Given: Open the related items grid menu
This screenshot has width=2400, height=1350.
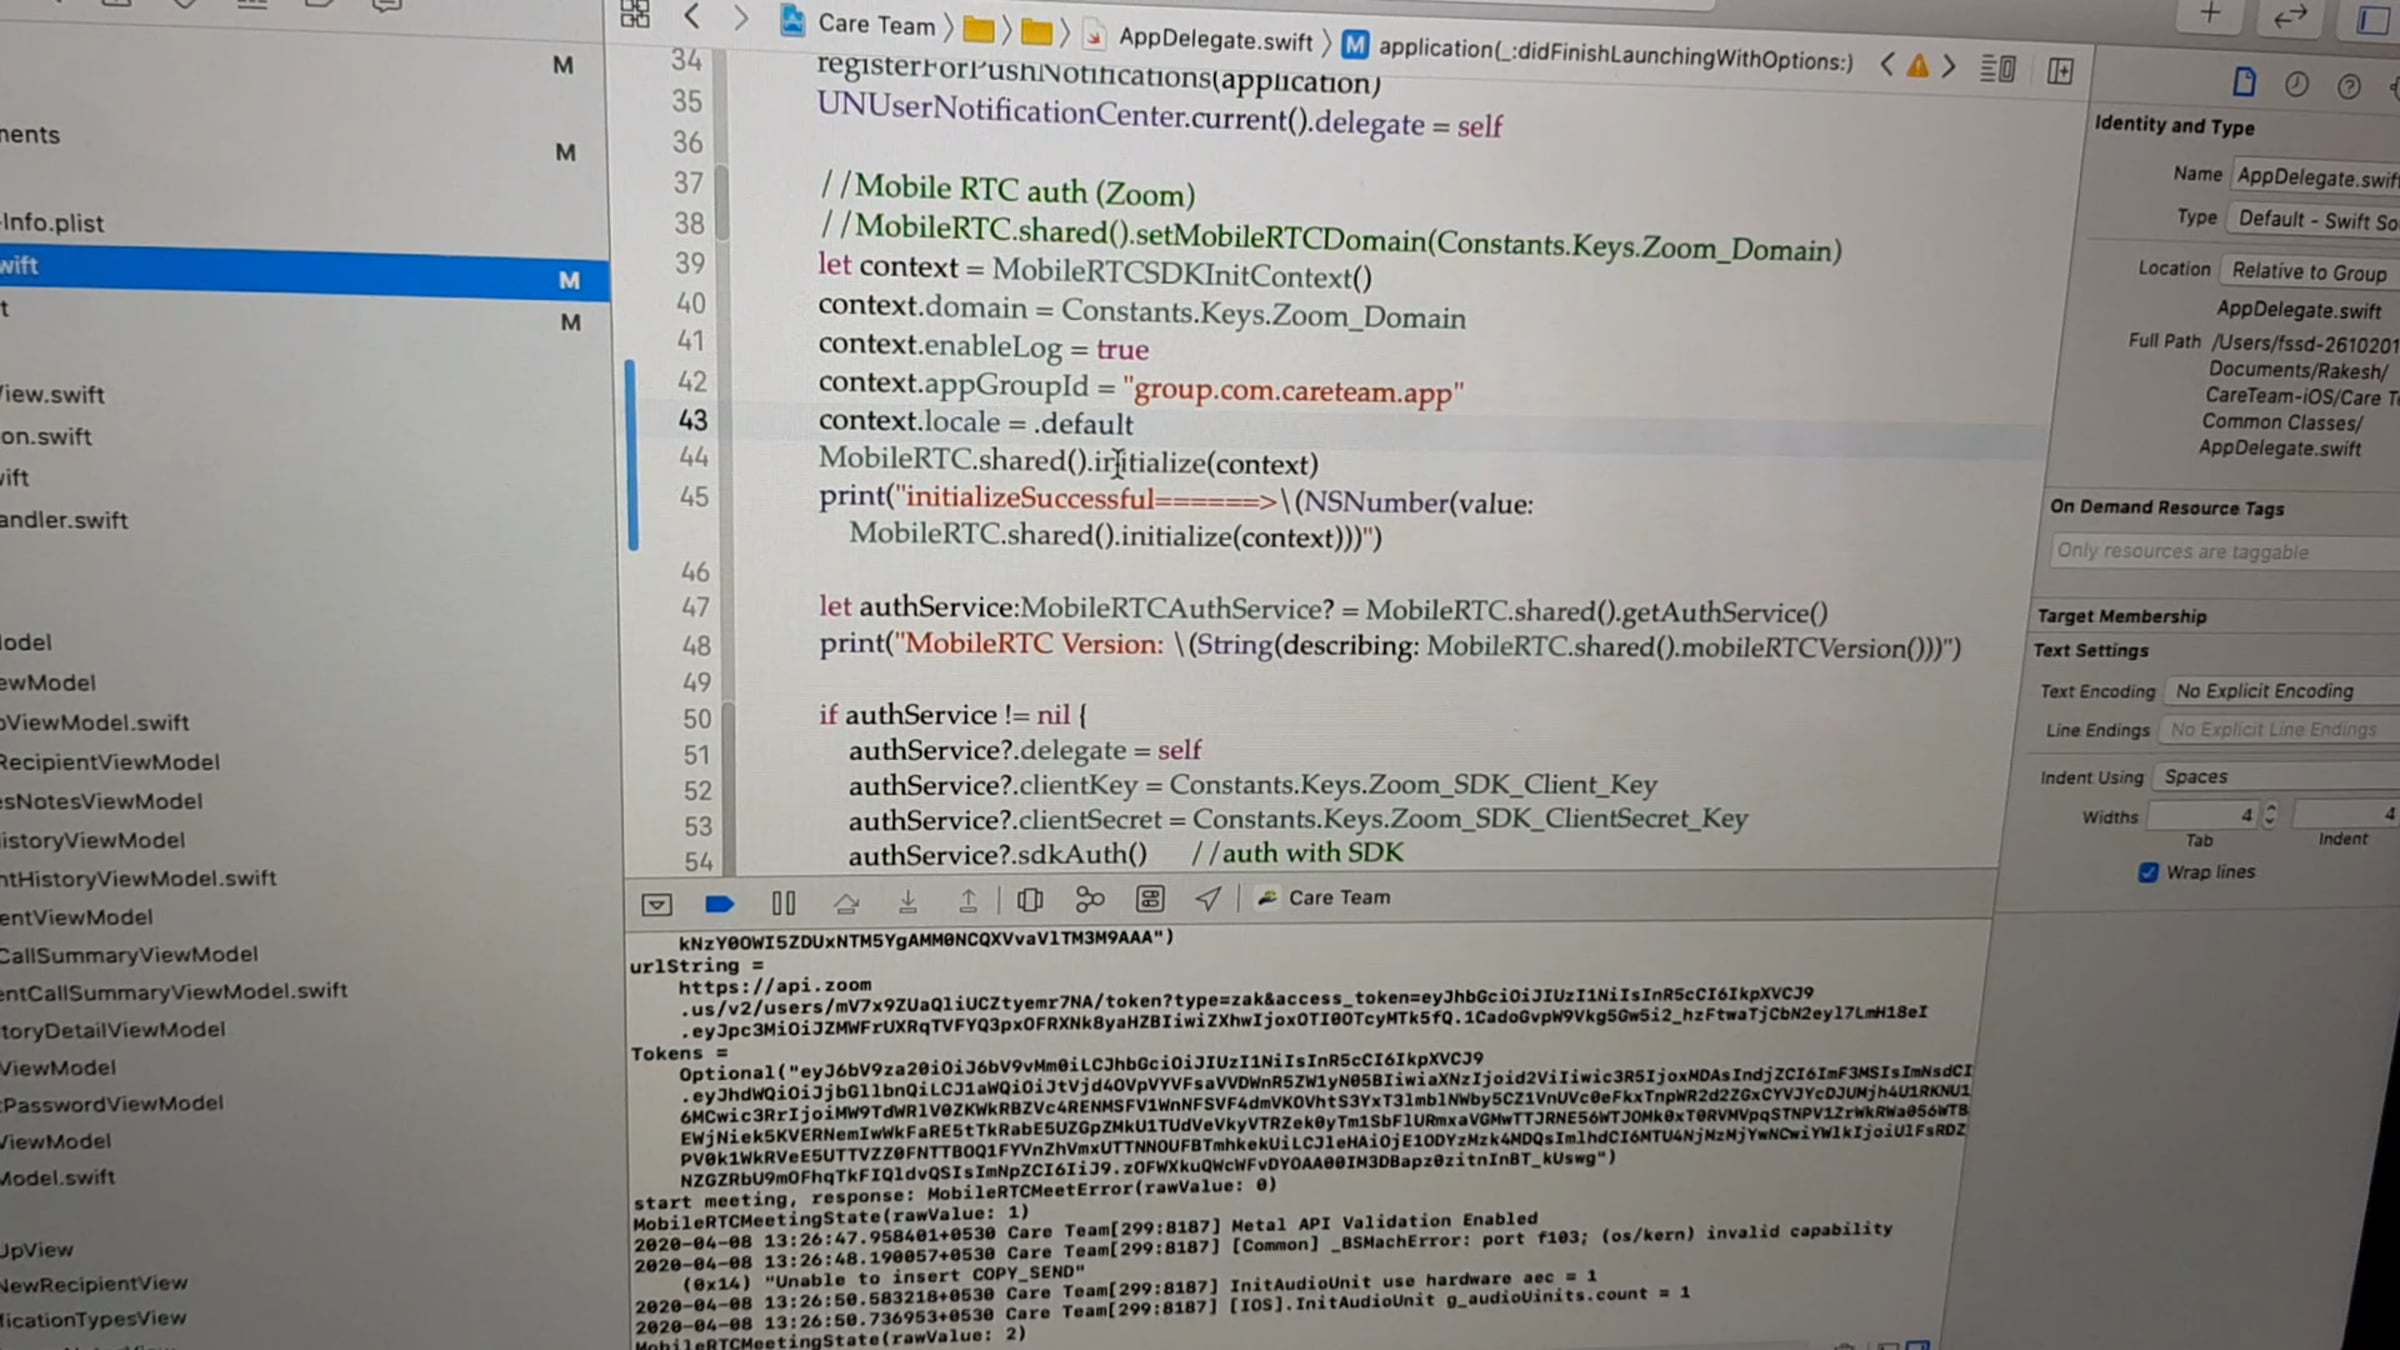Looking at the screenshot, I should click(x=635, y=14).
